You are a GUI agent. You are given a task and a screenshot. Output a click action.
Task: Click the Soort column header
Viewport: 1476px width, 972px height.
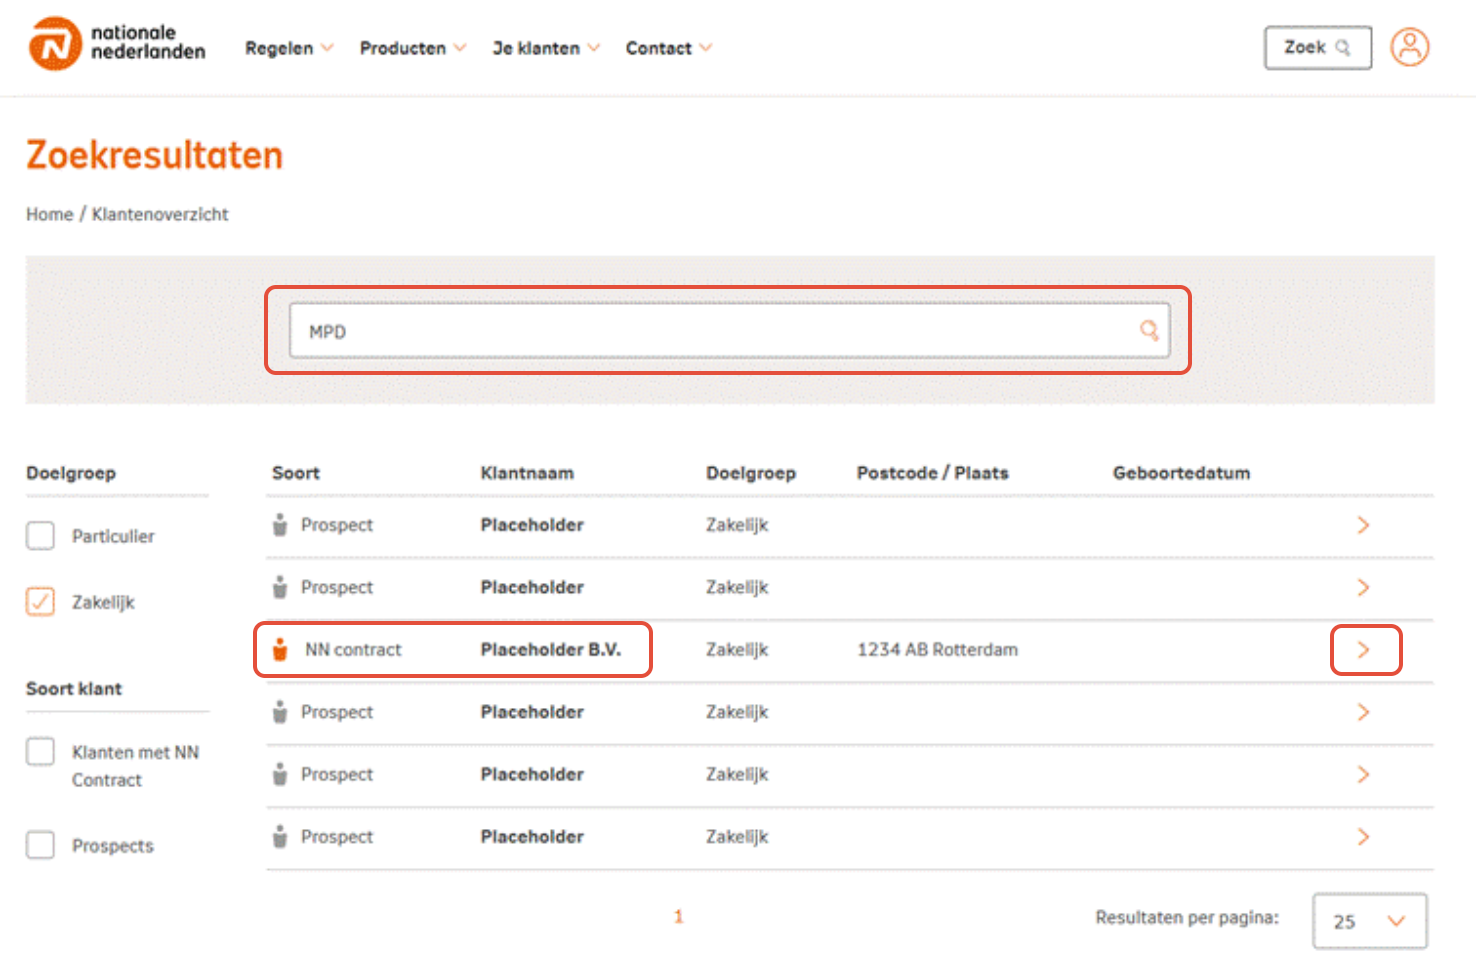[296, 473]
